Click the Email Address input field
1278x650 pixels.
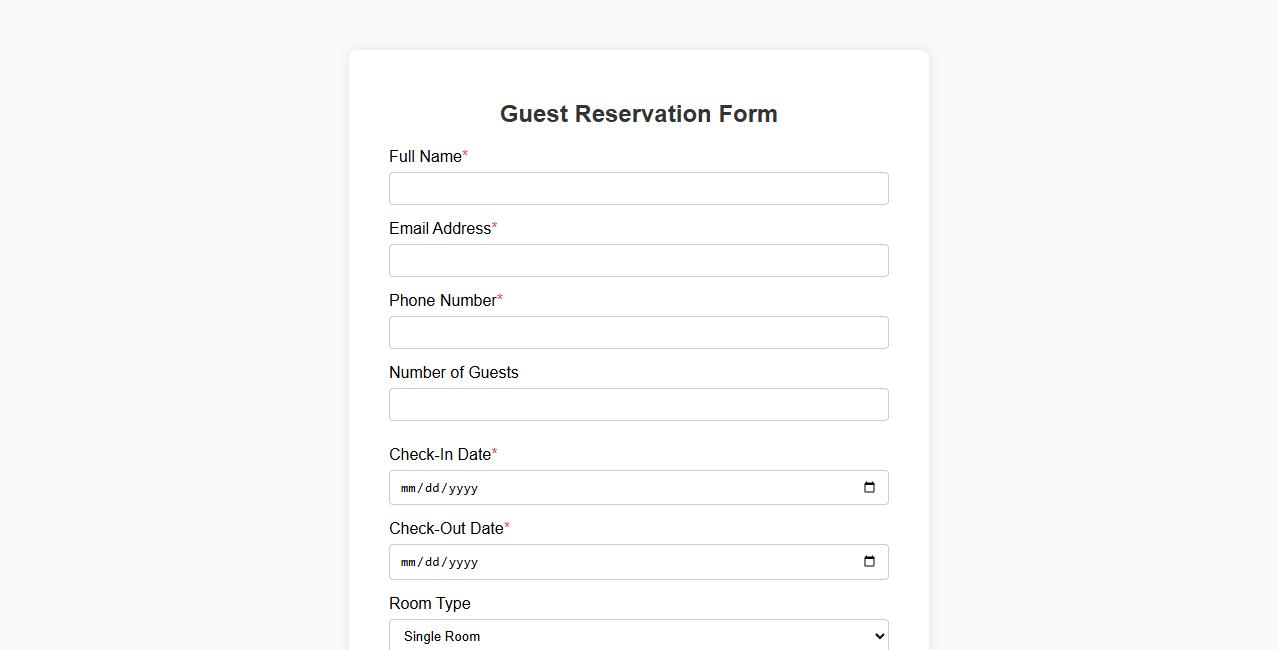click(x=639, y=260)
